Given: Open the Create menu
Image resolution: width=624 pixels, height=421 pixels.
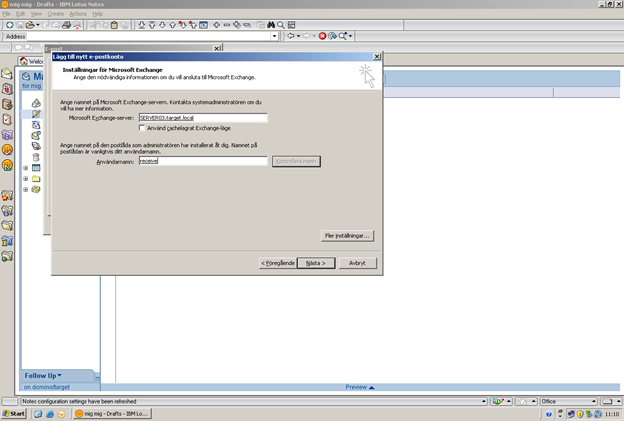Looking at the screenshot, I should click(55, 14).
